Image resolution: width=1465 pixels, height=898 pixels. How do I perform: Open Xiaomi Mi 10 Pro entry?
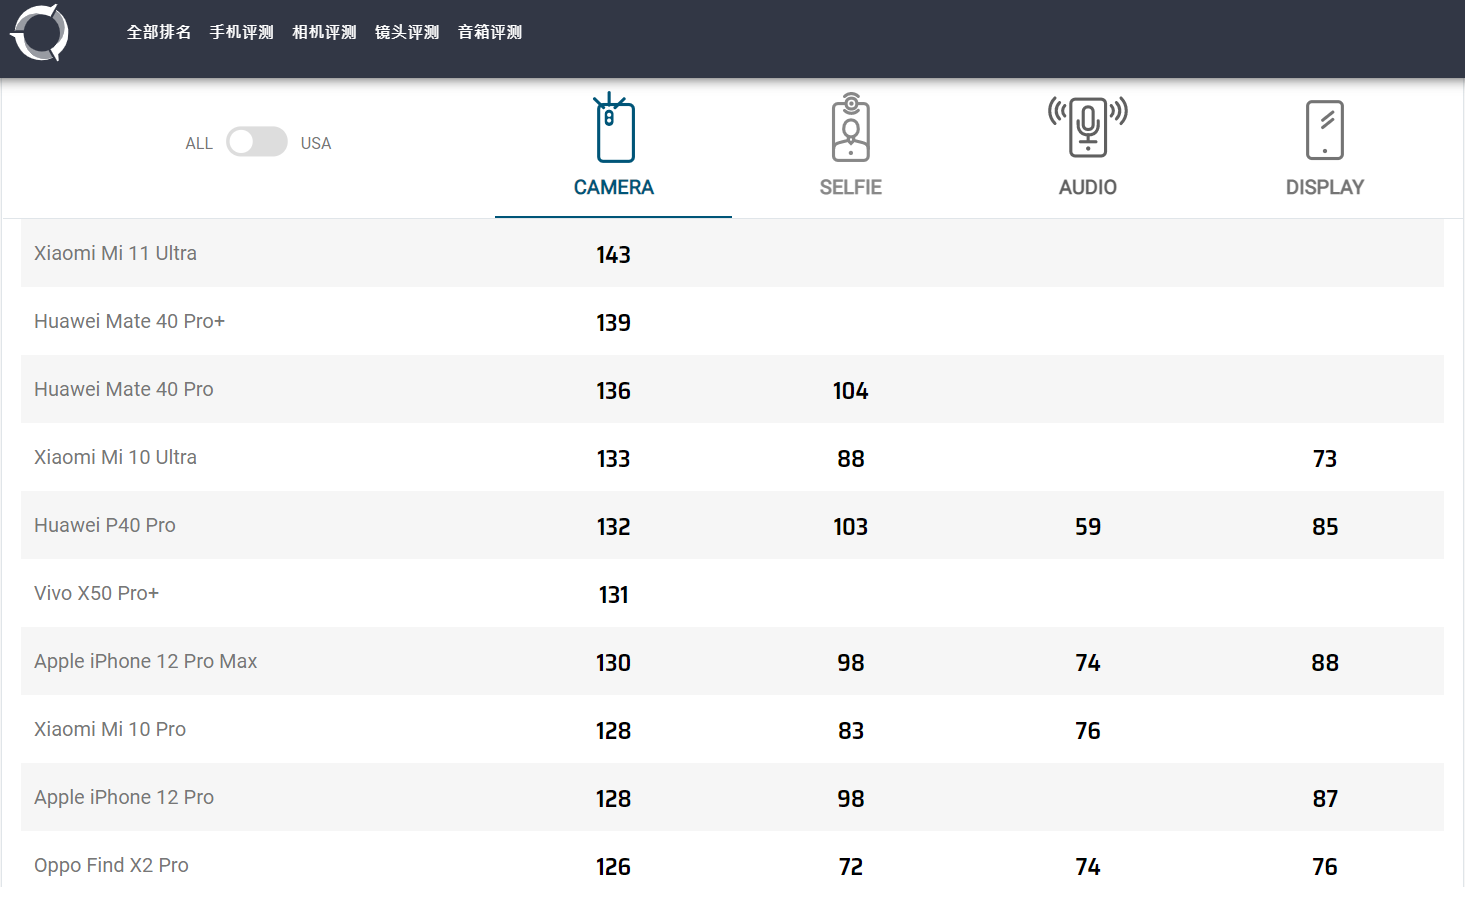click(x=110, y=729)
